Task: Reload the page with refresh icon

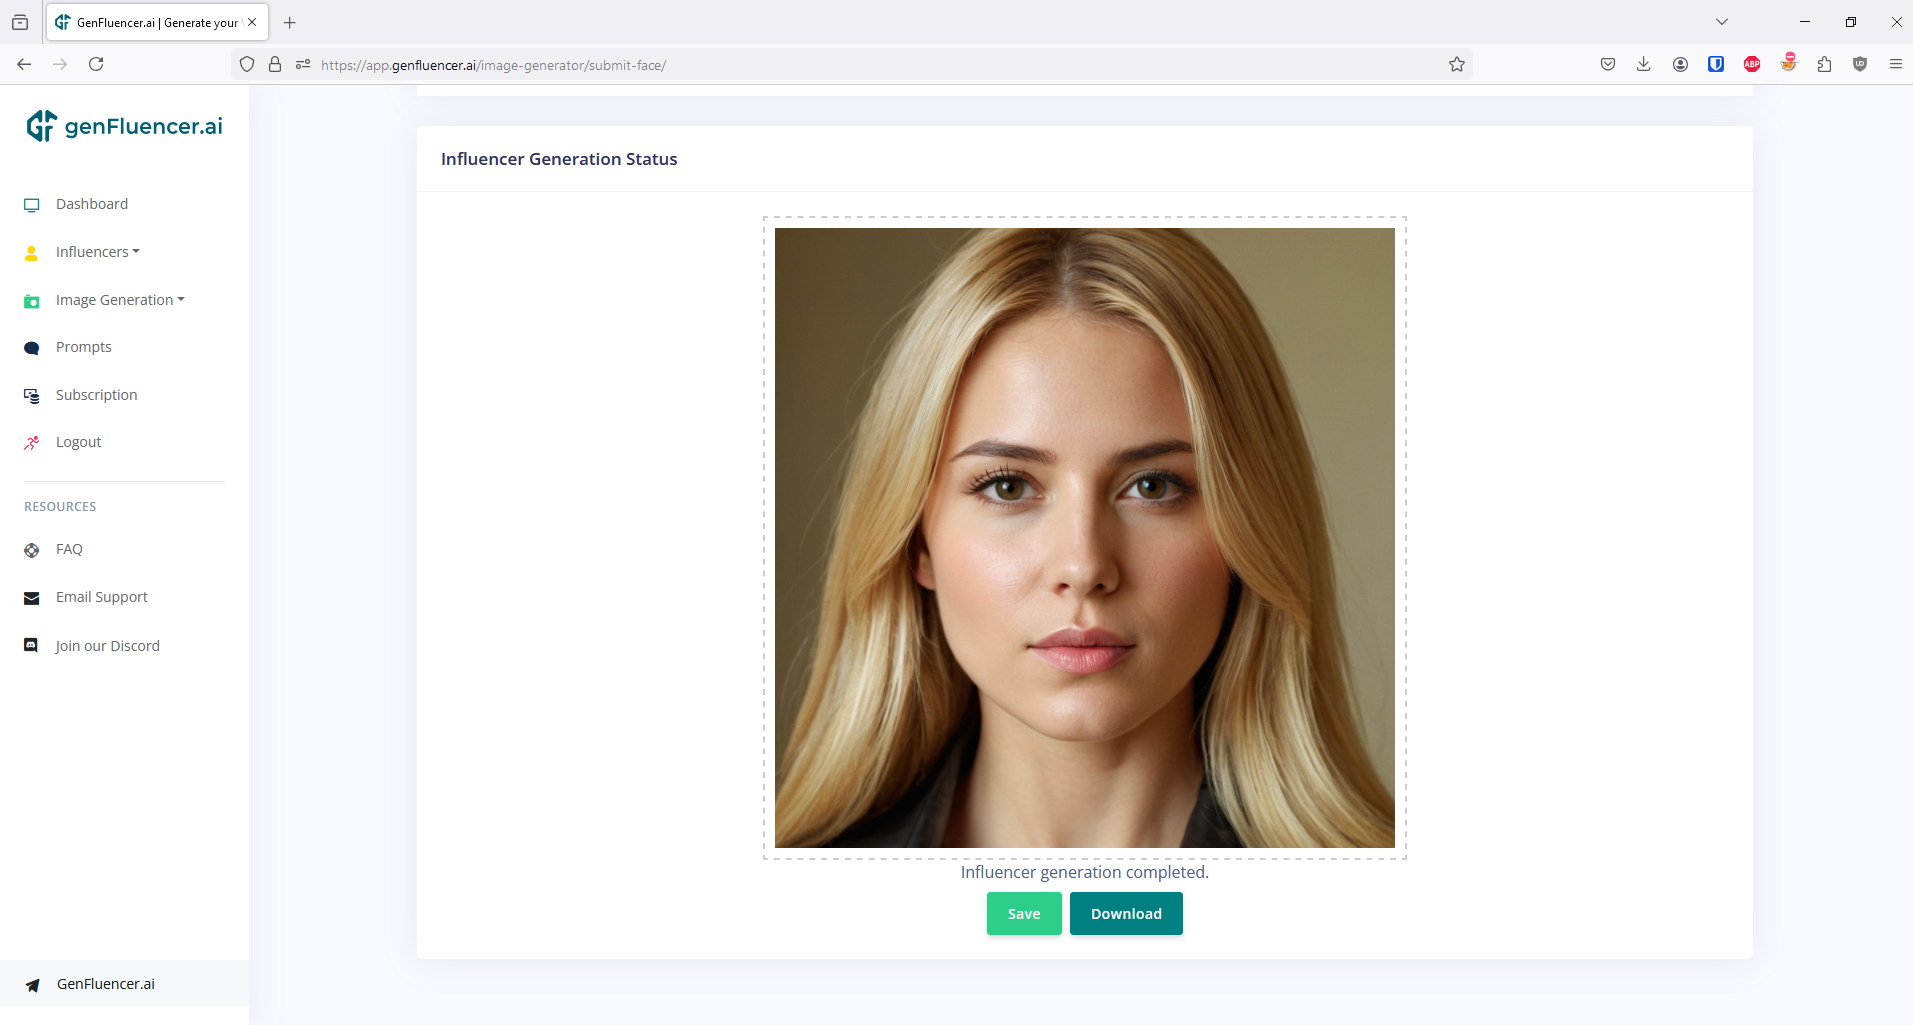Action: click(x=96, y=64)
